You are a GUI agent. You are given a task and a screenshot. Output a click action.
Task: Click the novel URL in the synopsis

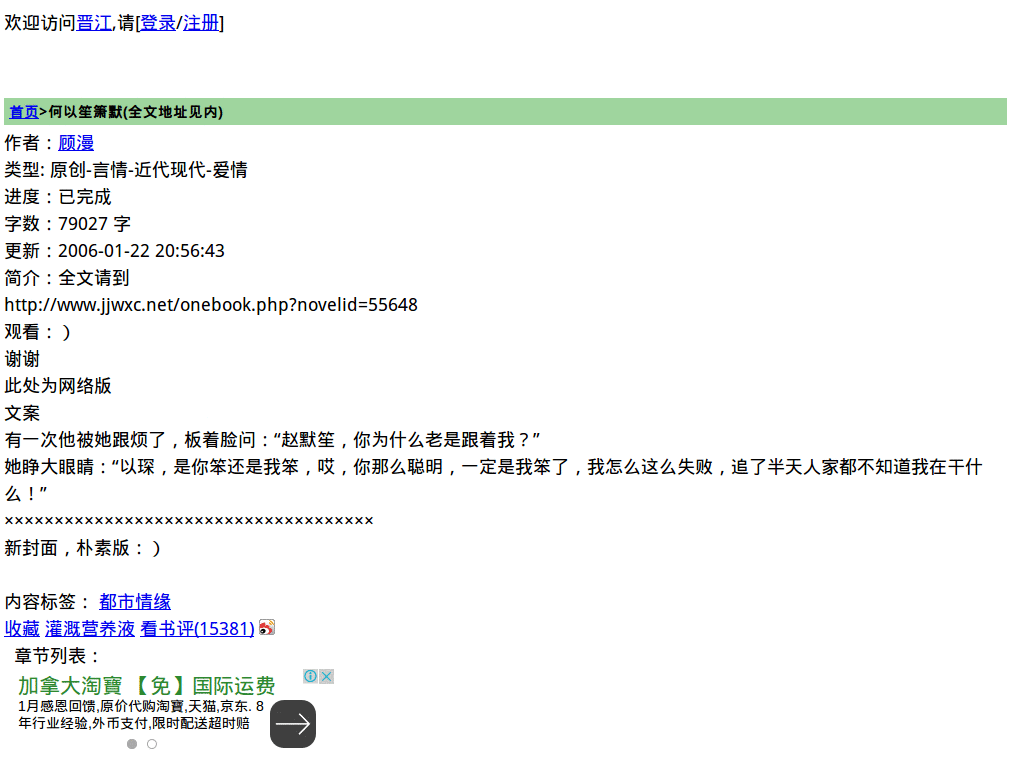coord(211,304)
